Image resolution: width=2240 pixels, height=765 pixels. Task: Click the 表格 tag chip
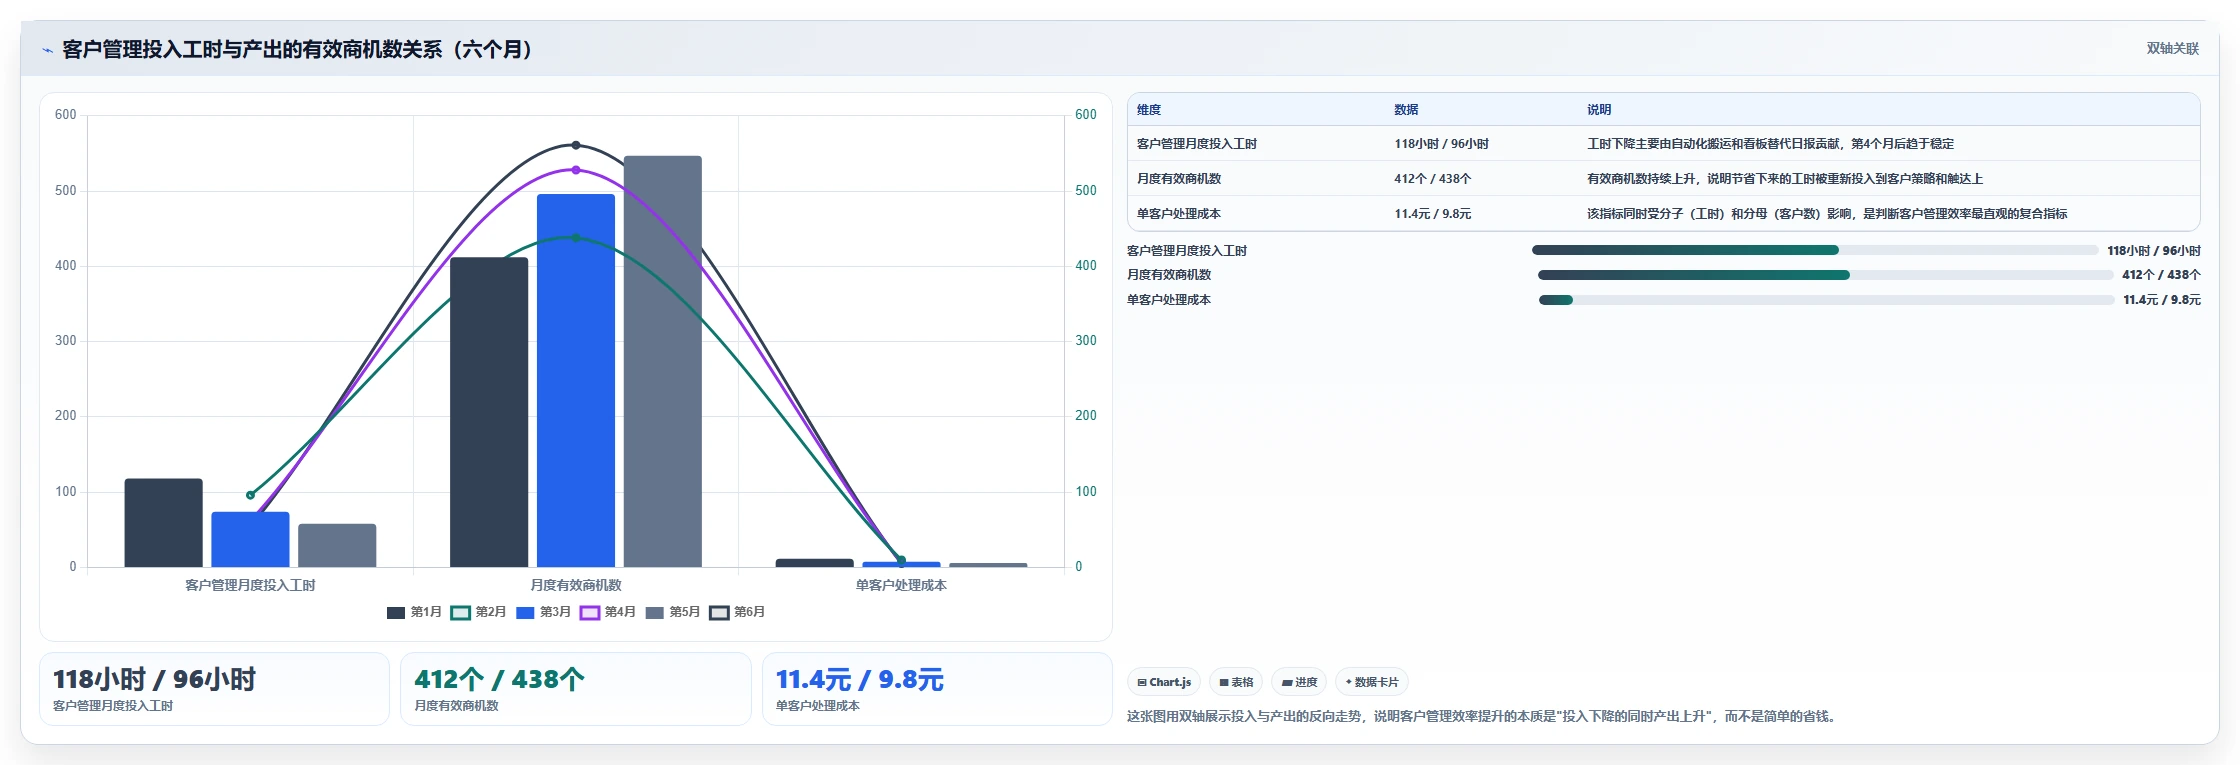(x=1236, y=682)
